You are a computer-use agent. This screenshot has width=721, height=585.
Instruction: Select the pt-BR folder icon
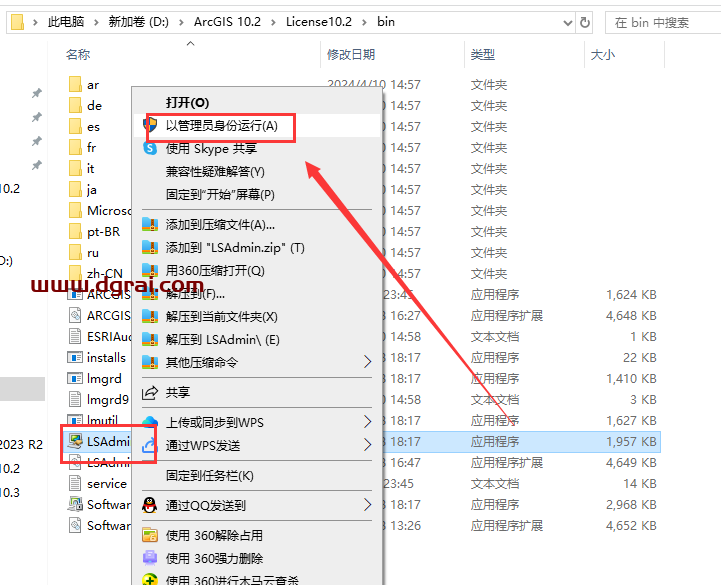click(75, 231)
